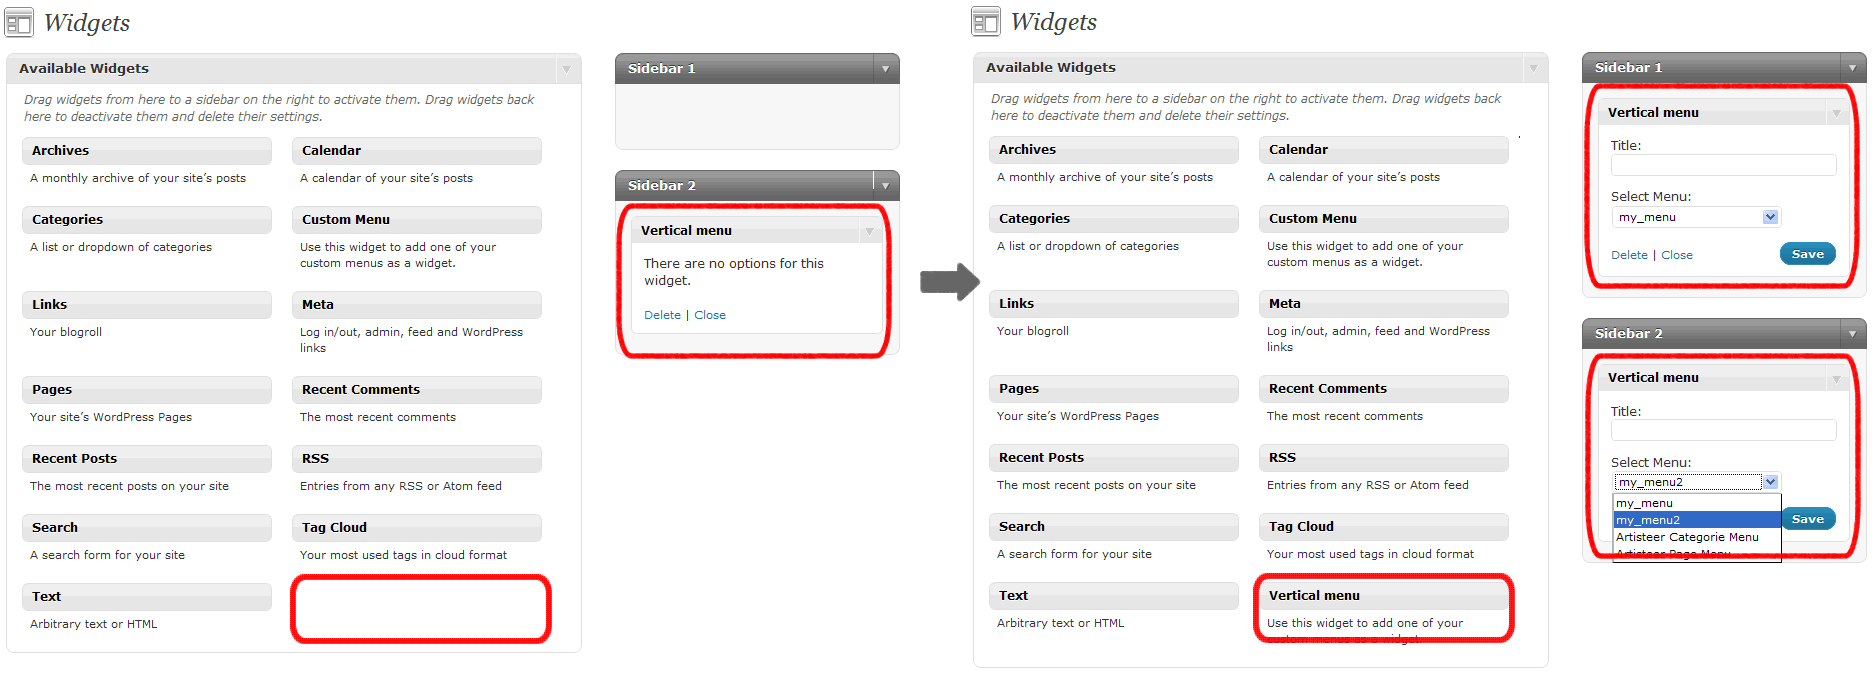Screen dimensions: 1876x673
Task: Focus the Title field in right Sidebar 1
Action: click(1723, 165)
